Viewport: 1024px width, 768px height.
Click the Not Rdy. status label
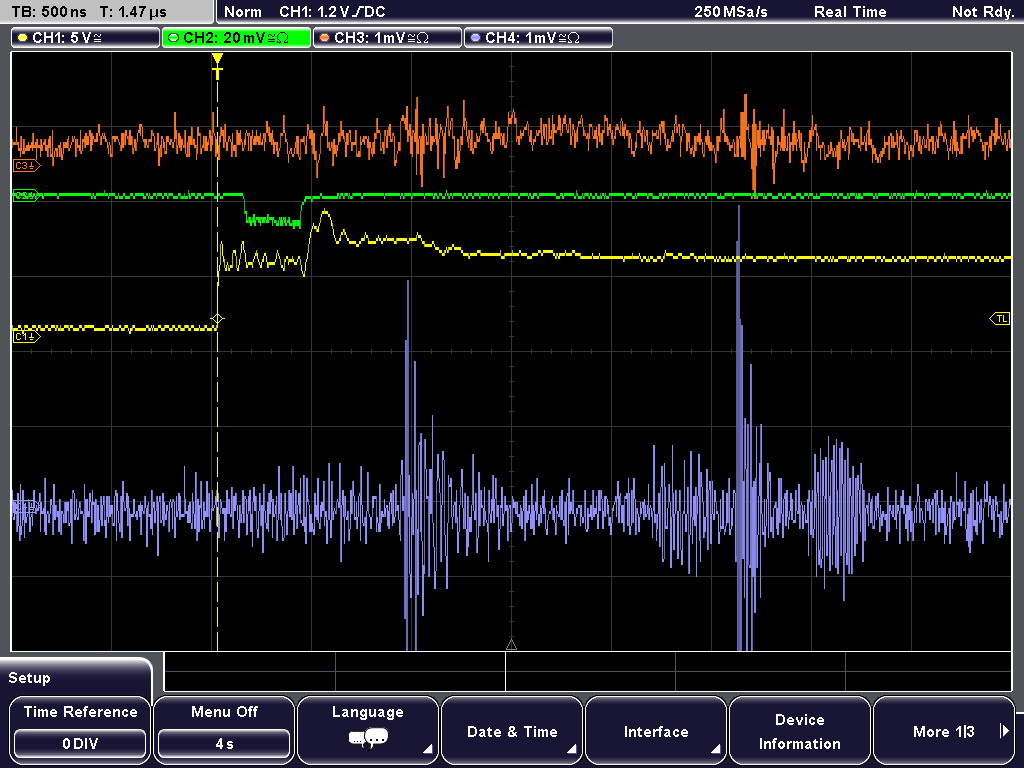pos(983,12)
